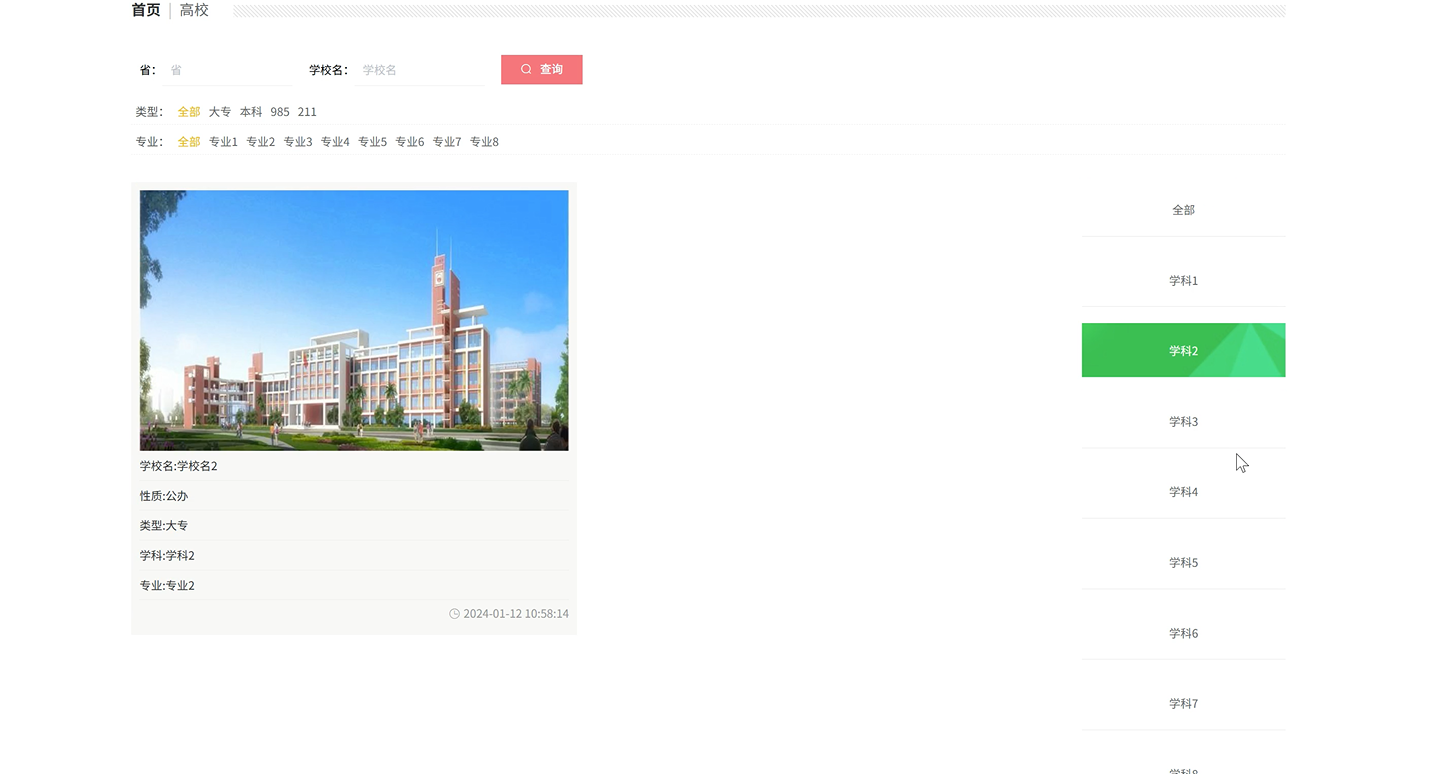The width and height of the screenshot is (1429, 774).
Task: Filter by 专业1
Action: [223, 142]
